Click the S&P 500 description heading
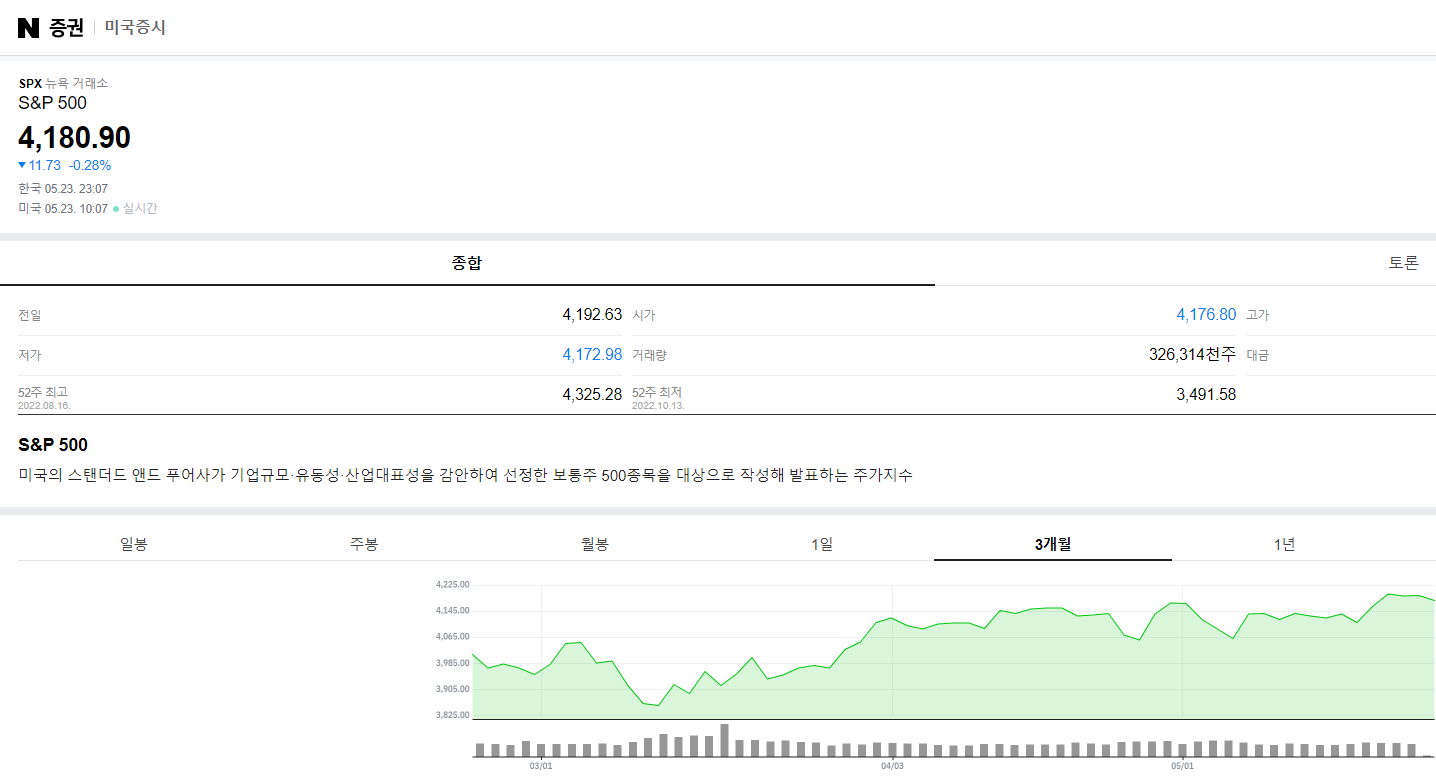Image resolution: width=1436 pixels, height=779 pixels. pyautogui.click(x=53, y=445)
